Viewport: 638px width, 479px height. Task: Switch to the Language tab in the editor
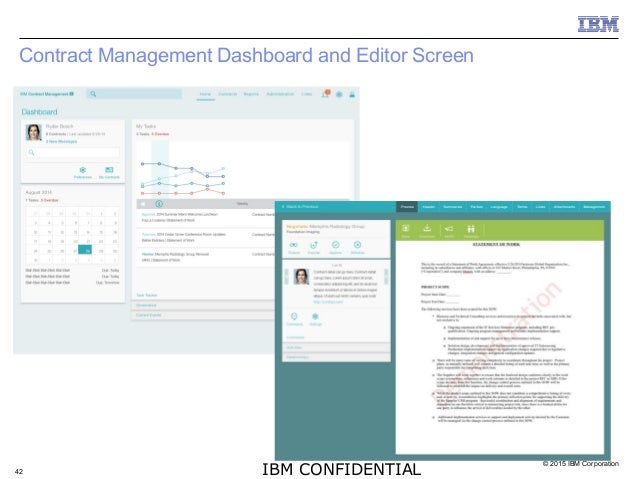click(x=499, y=207)
